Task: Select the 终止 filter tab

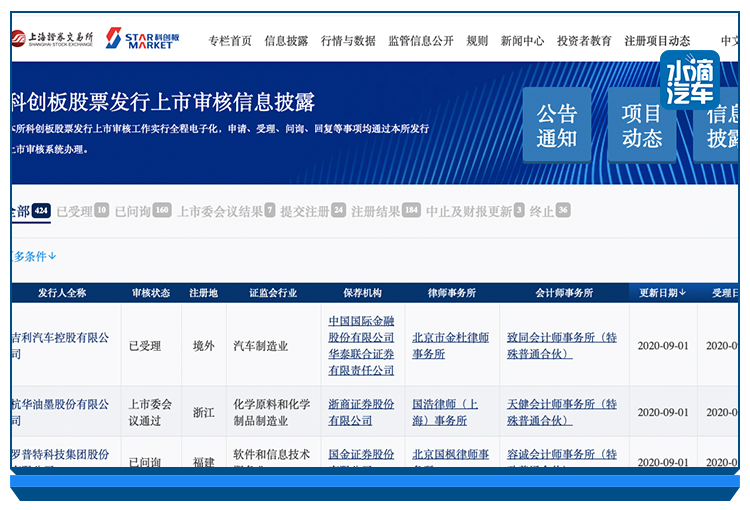Action: 550,211
